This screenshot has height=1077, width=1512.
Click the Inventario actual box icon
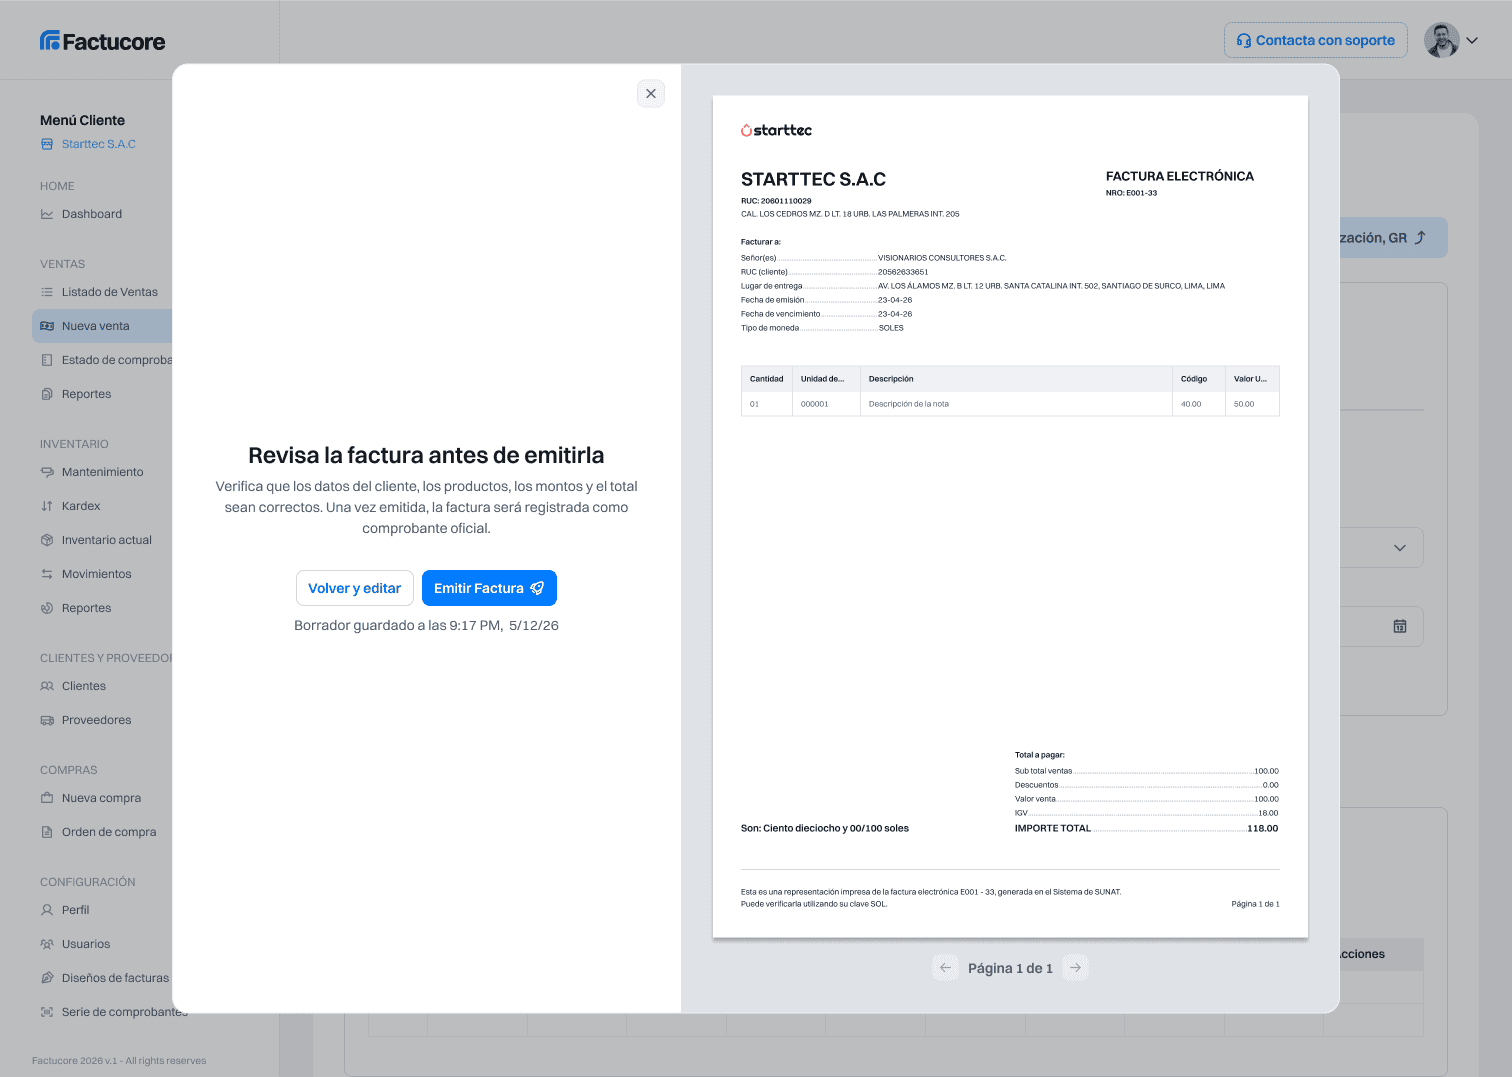click(x=47, y=540)
